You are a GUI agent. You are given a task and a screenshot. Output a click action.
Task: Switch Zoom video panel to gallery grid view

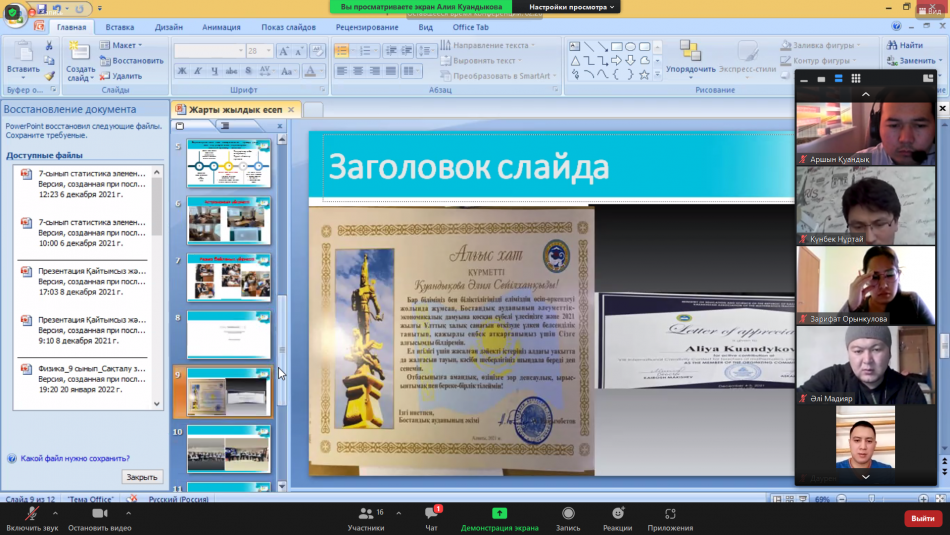(x=855, y=78)
